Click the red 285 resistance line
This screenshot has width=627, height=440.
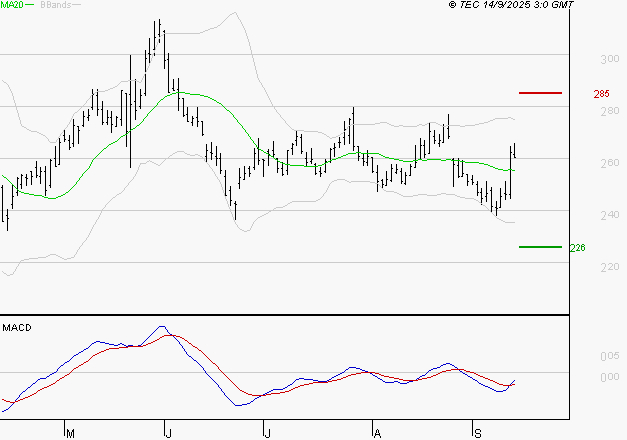click(540, 93)
